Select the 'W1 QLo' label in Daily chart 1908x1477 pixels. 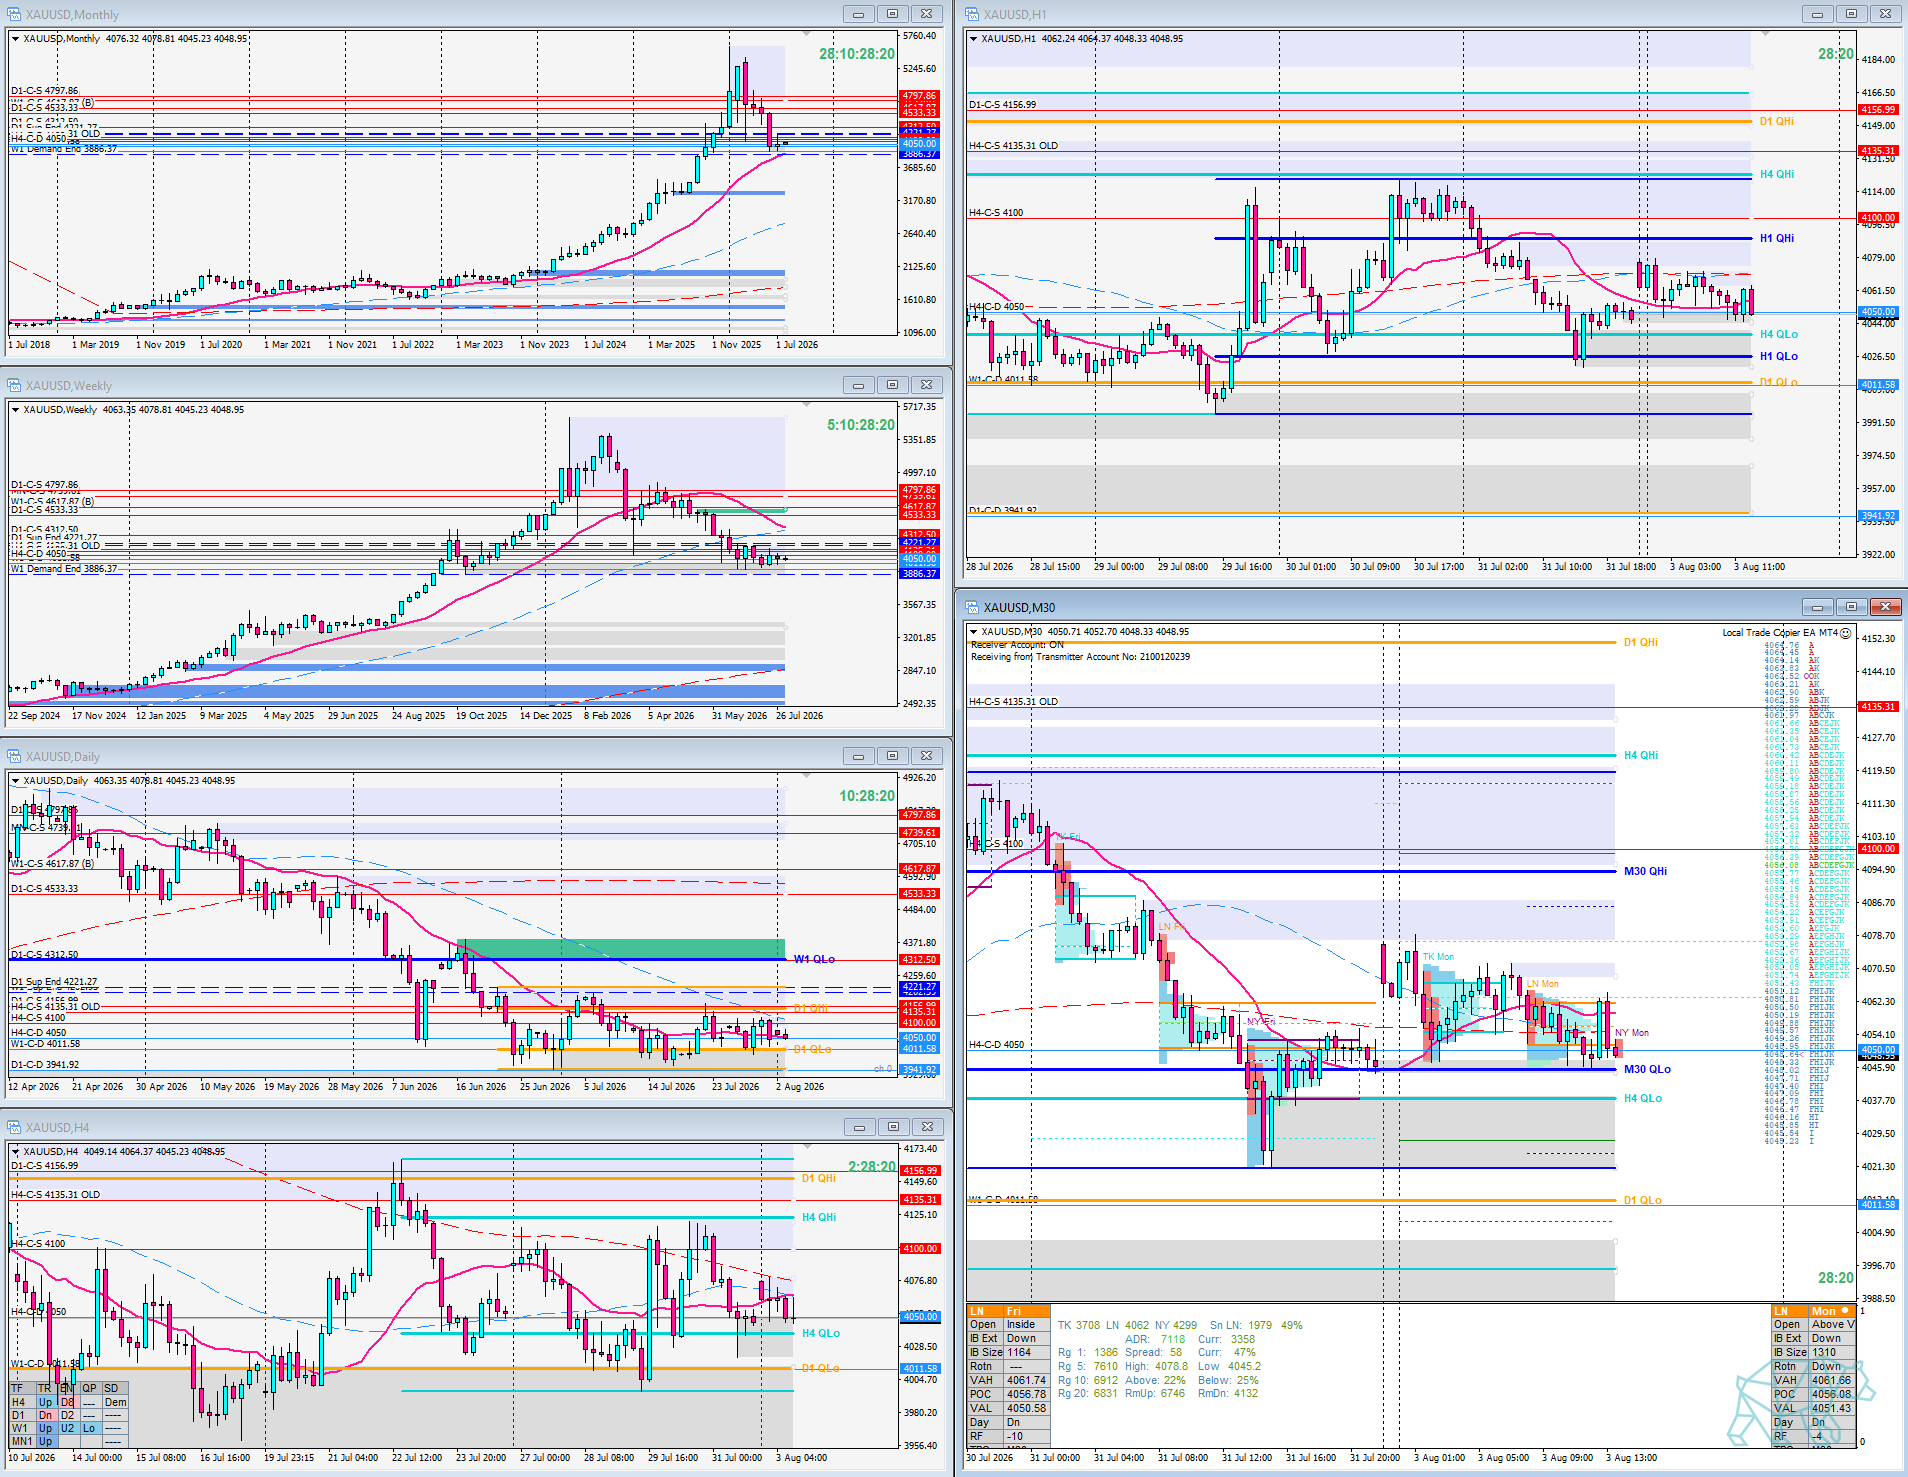[814, 959]
